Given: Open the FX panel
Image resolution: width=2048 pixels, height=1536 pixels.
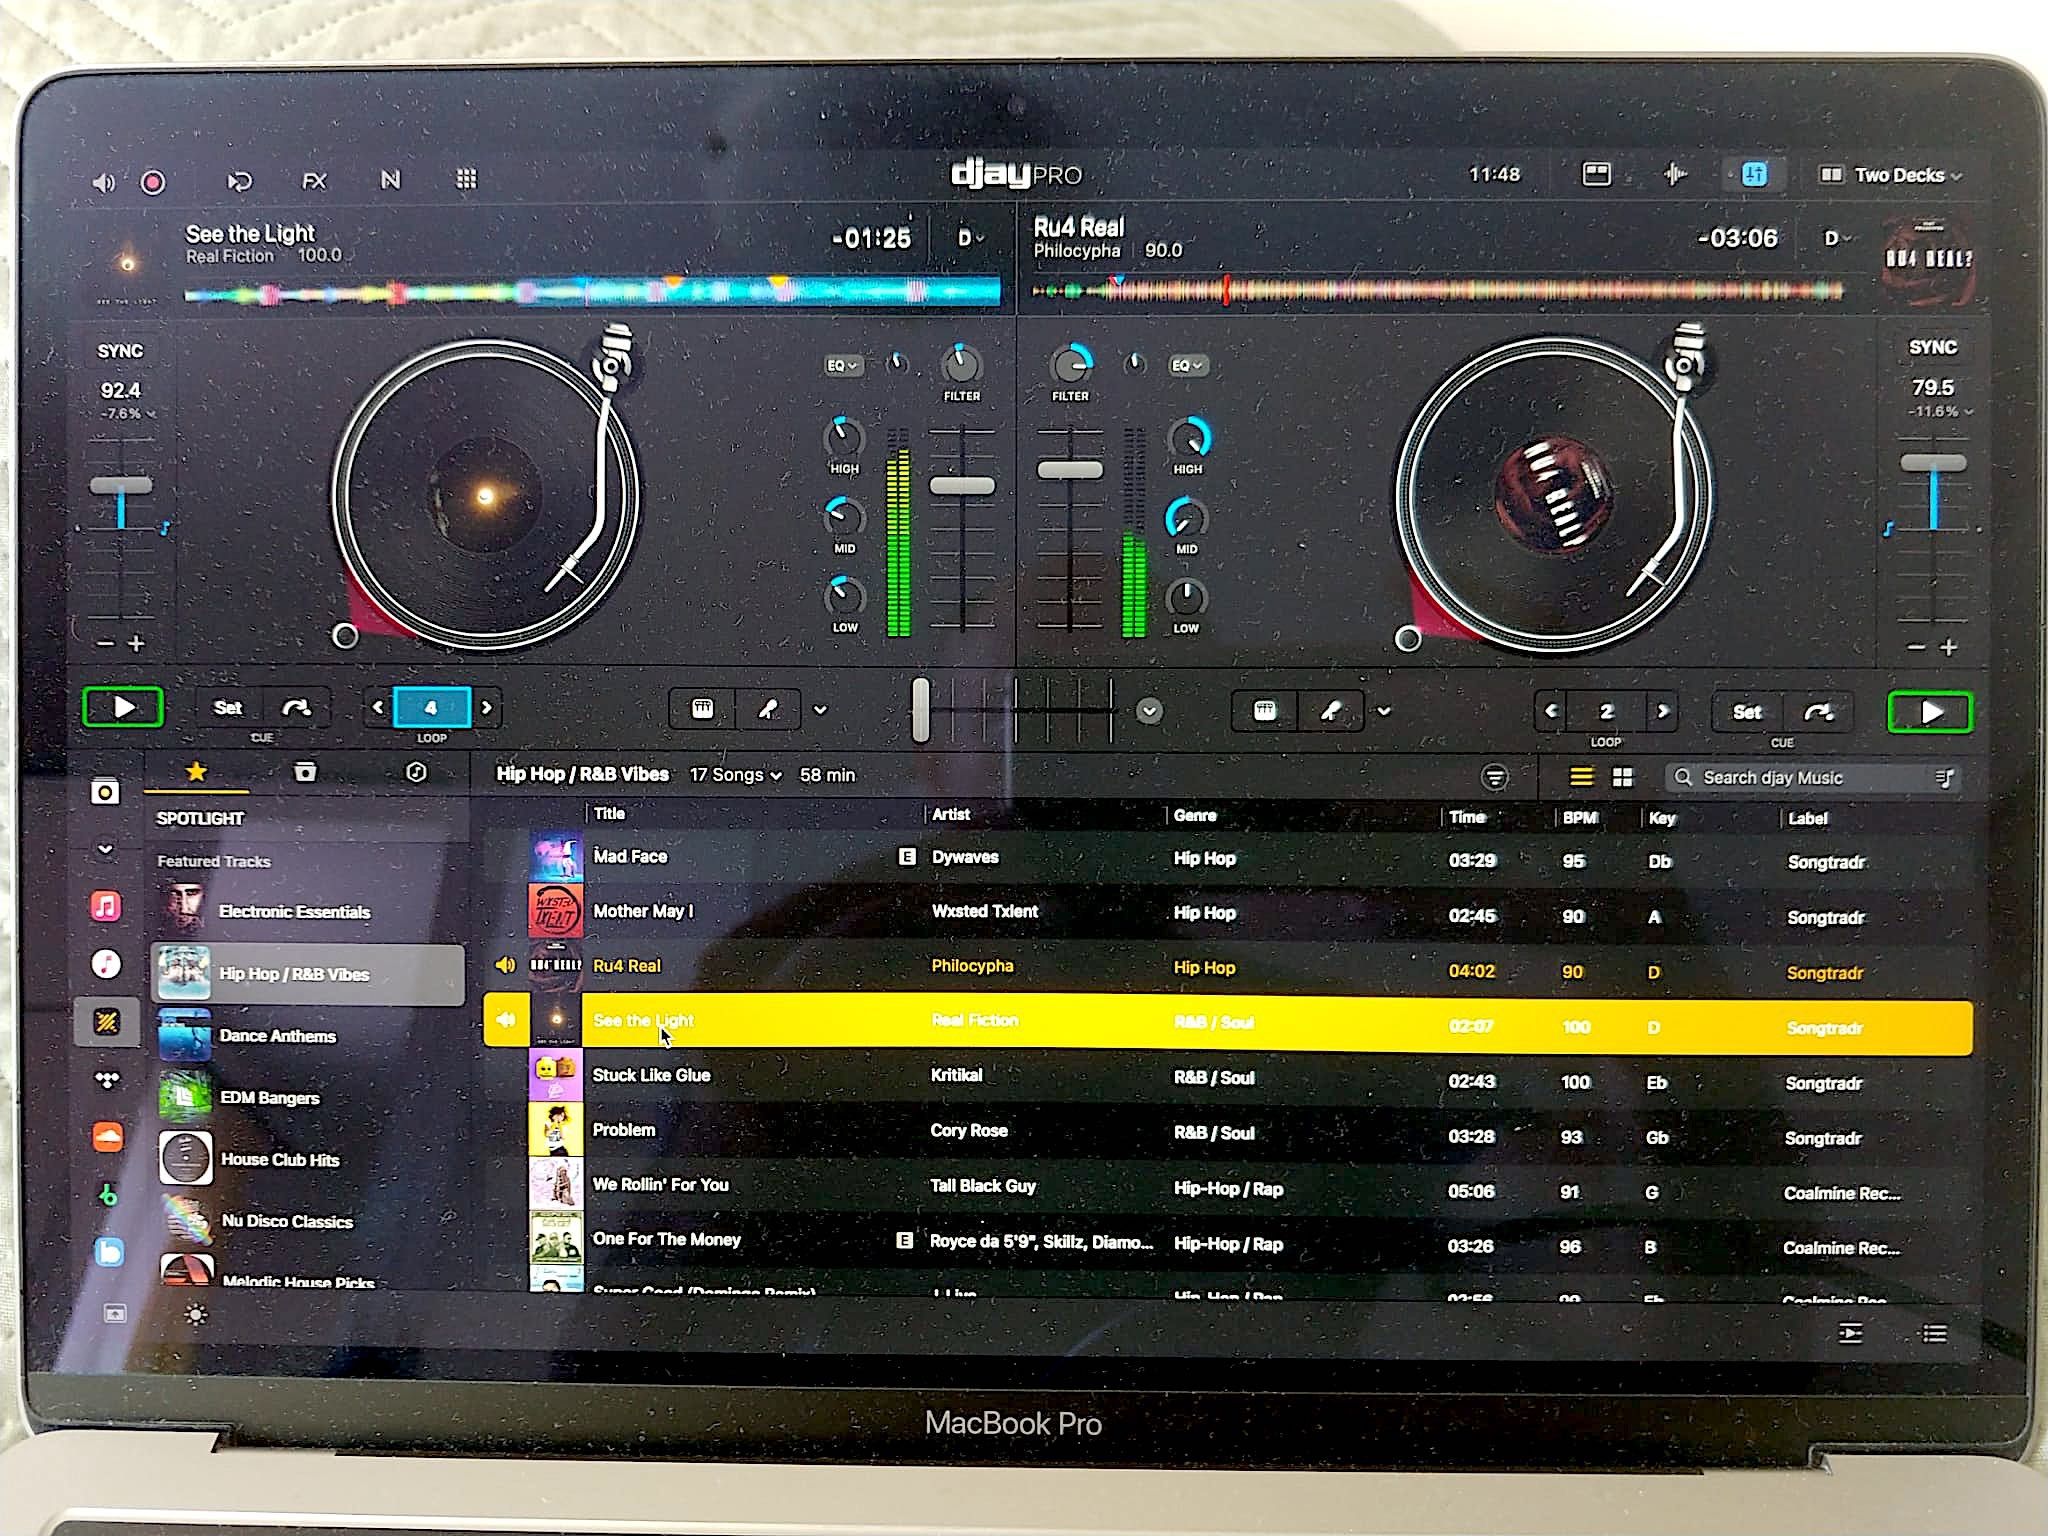Looking at the screenshot, I should [314, 181].
